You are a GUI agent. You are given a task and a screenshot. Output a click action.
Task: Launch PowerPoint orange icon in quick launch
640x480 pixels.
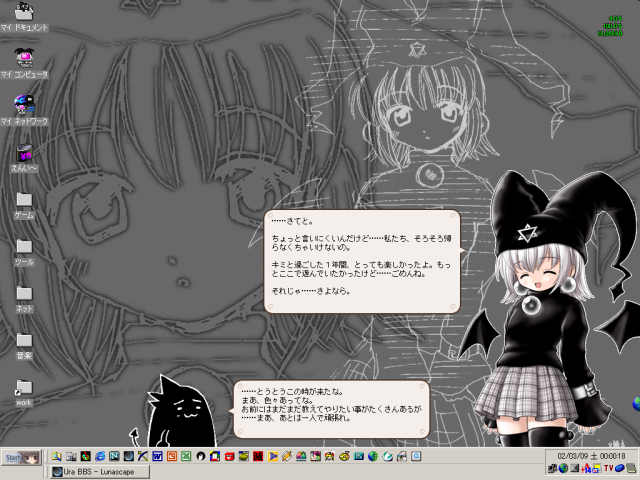pos(171,456)
